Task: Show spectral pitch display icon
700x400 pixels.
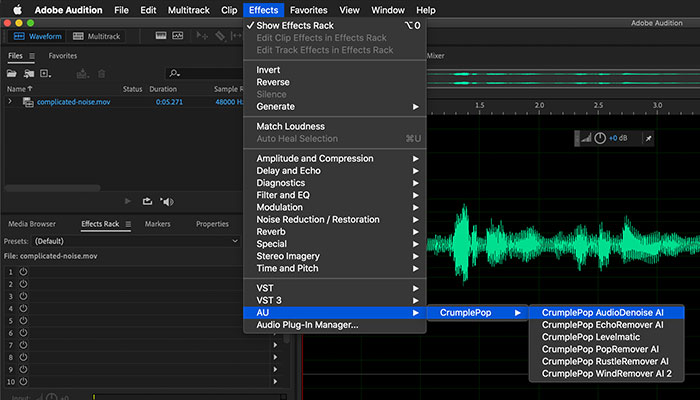Action: (178, 36)
